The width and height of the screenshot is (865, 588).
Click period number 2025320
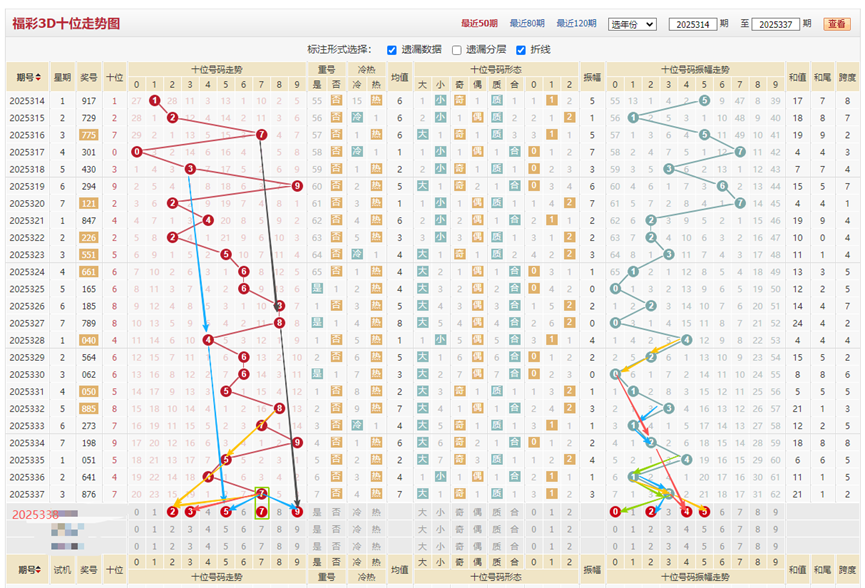tap(27, 204)
